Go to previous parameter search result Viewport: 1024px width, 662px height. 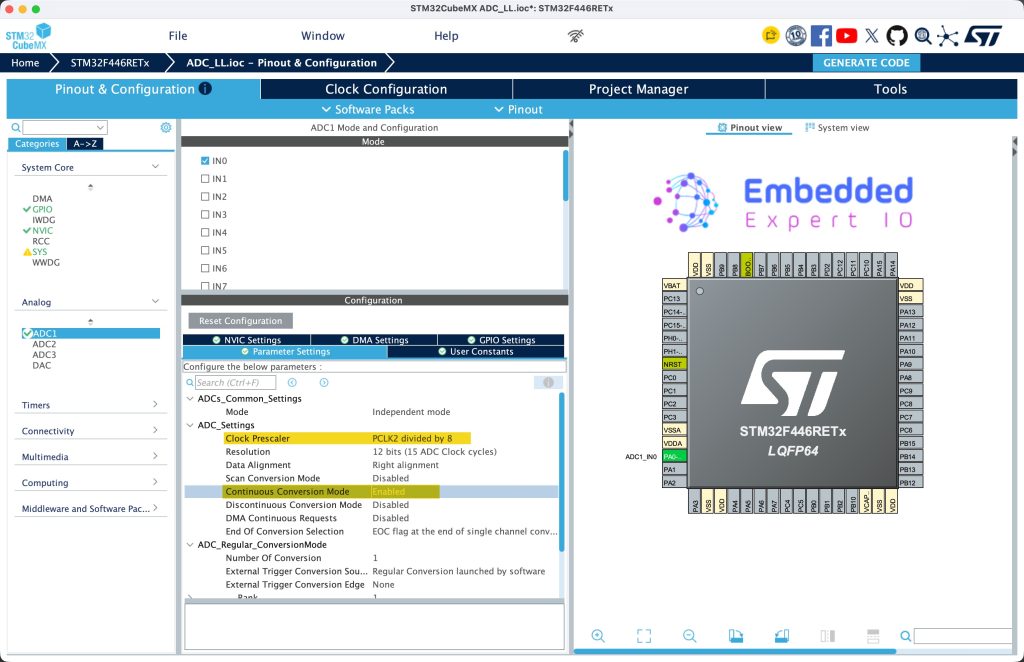(293, 383)
